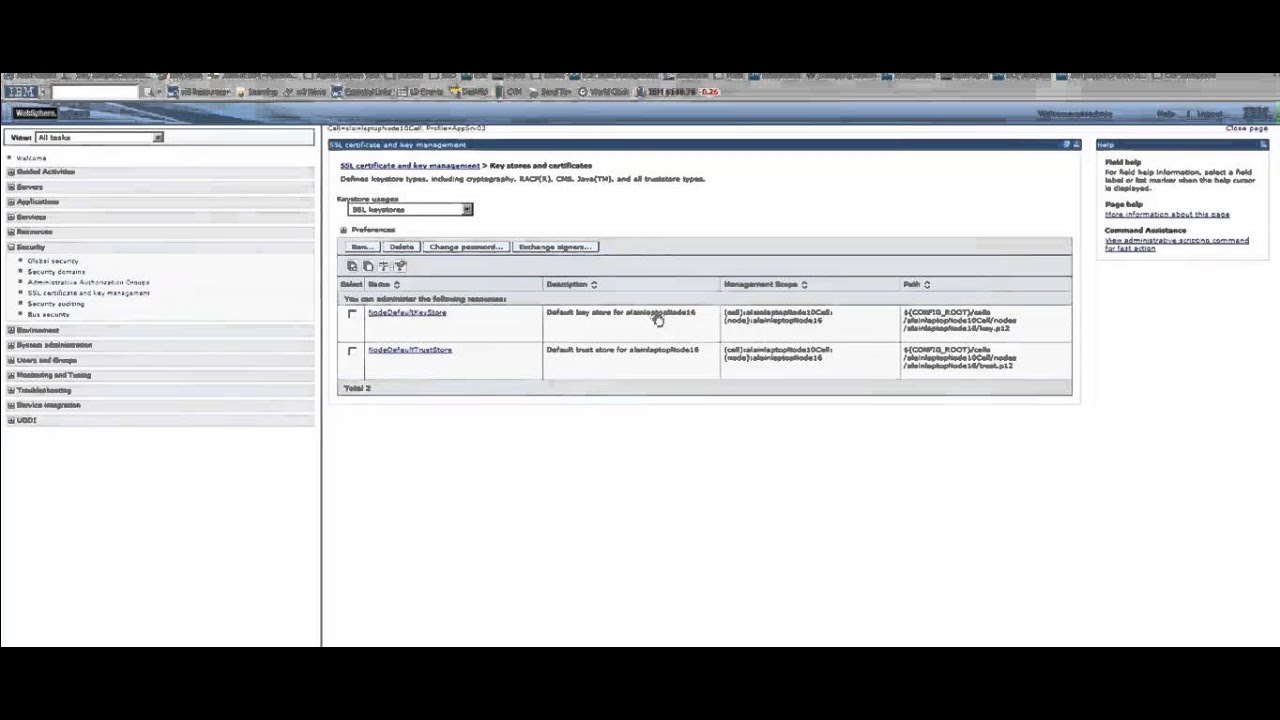Open SSL certificate and key management in navigation

(89, 293)
